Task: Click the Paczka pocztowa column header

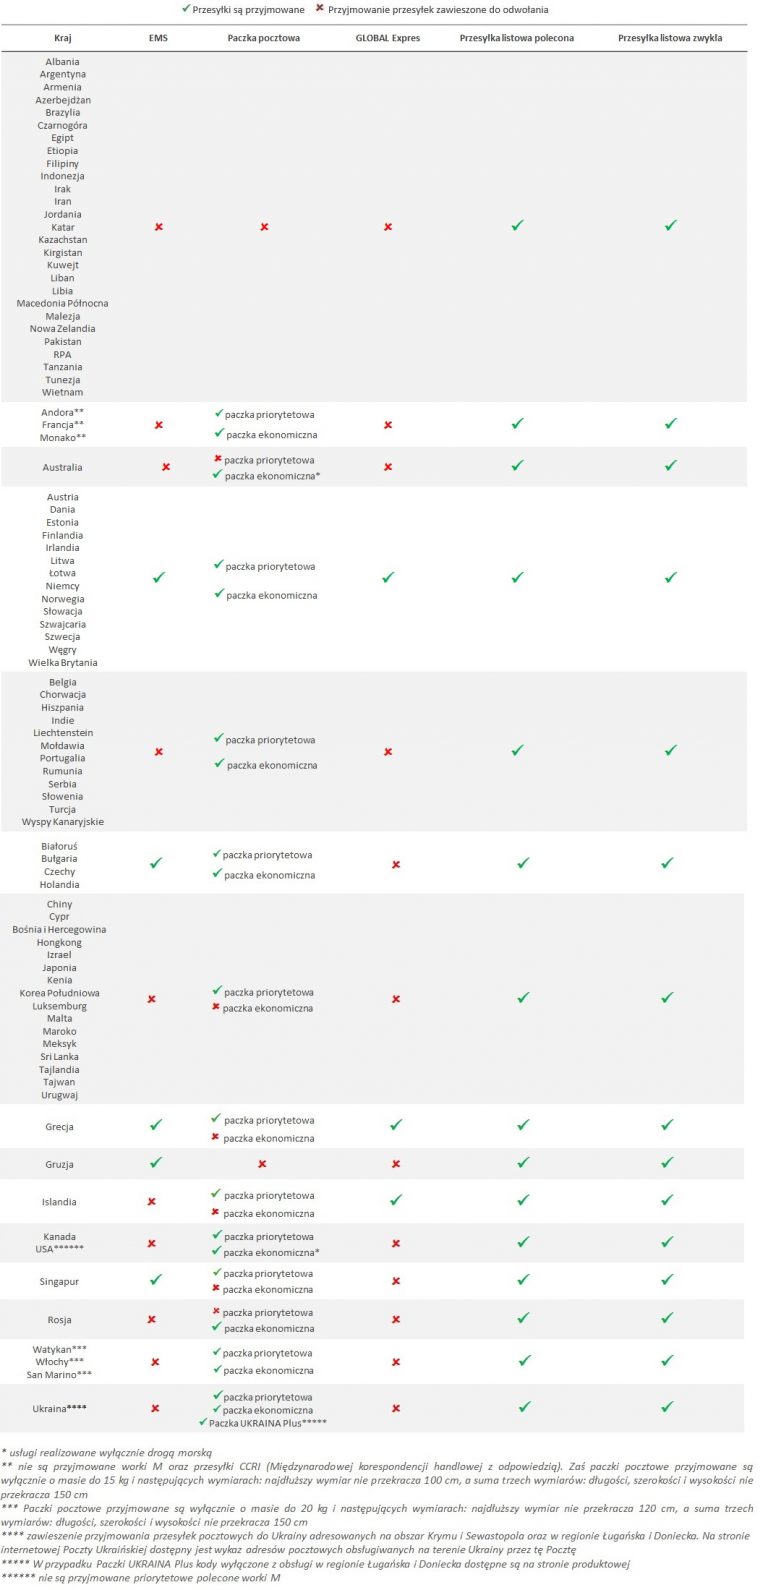Action: coord(263,38)
